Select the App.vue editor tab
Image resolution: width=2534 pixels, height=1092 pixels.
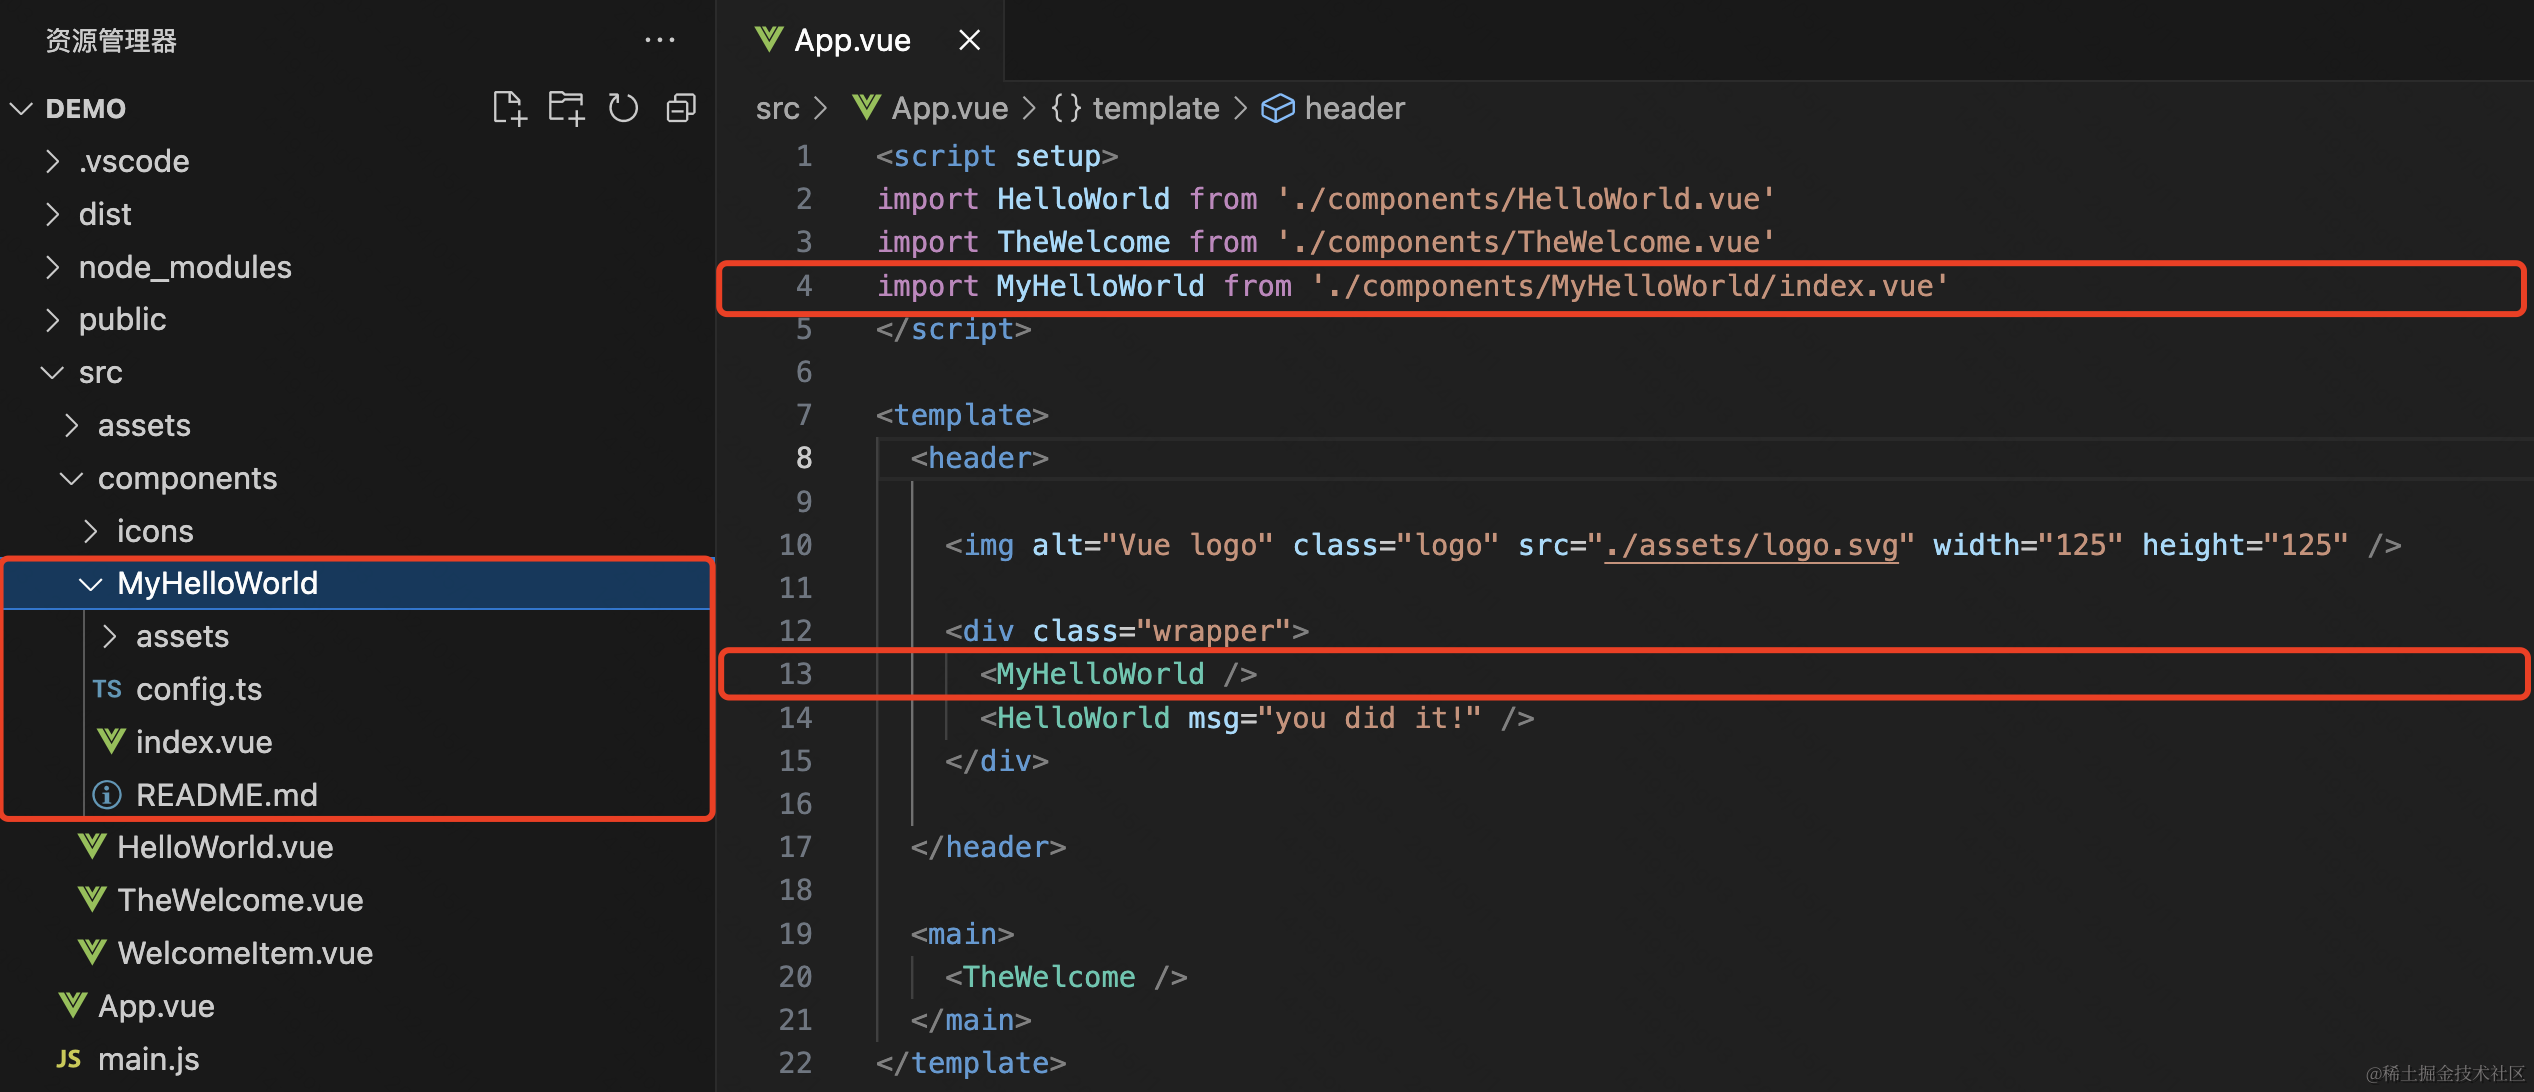(851, 40)
